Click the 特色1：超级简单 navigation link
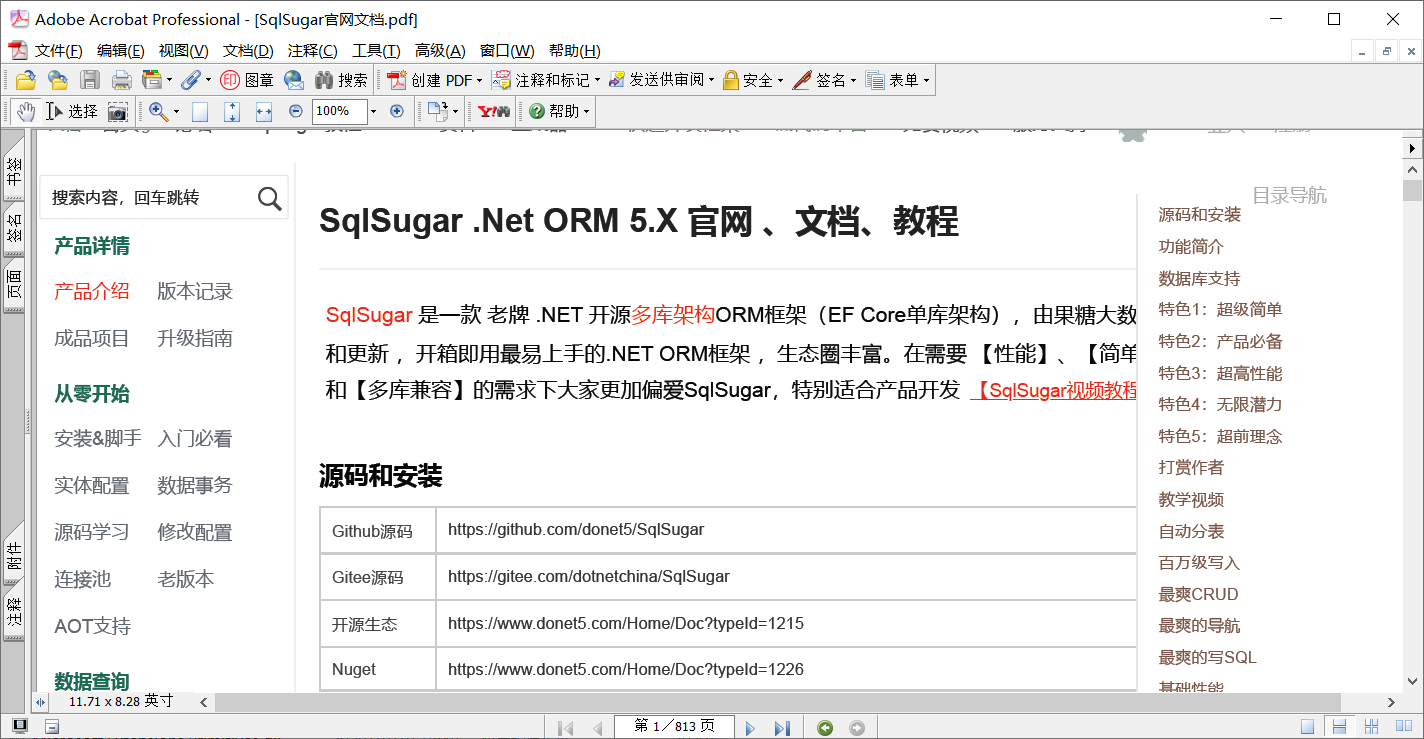 click(1220, 310)
